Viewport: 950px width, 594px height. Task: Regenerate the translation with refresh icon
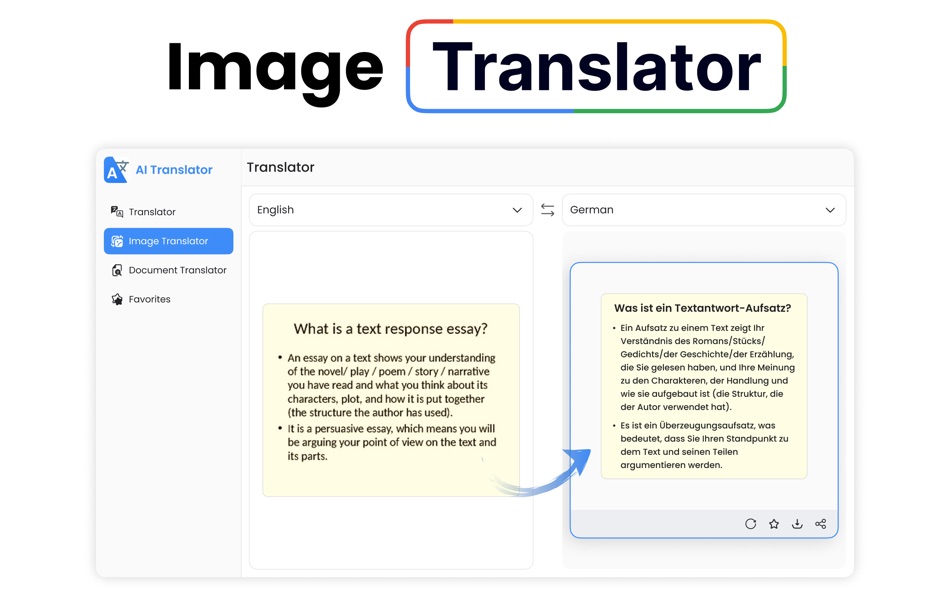(751, 524)
